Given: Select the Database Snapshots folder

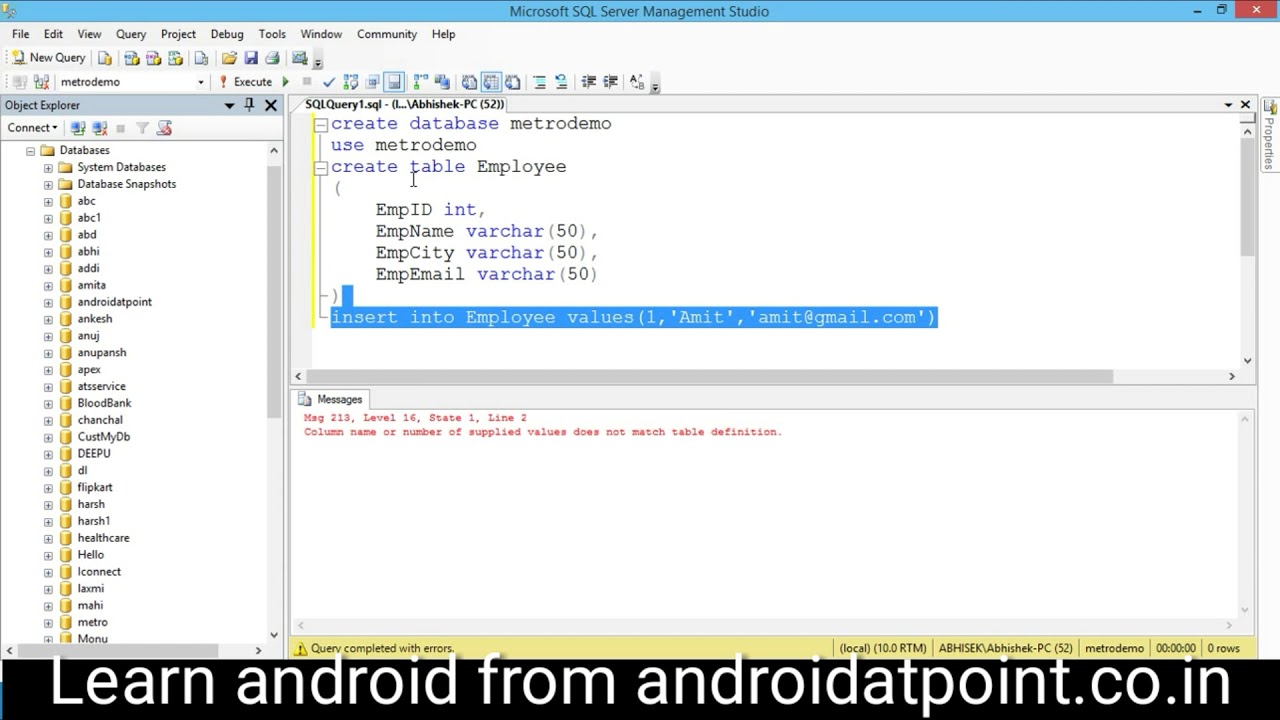Looking at the screenshot, I should pyautogui.click(x=126, y=184).
